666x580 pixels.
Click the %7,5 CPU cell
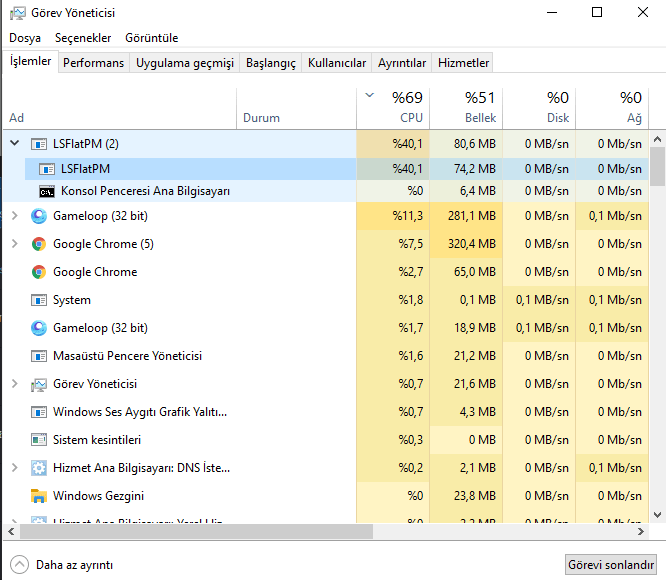393,244
